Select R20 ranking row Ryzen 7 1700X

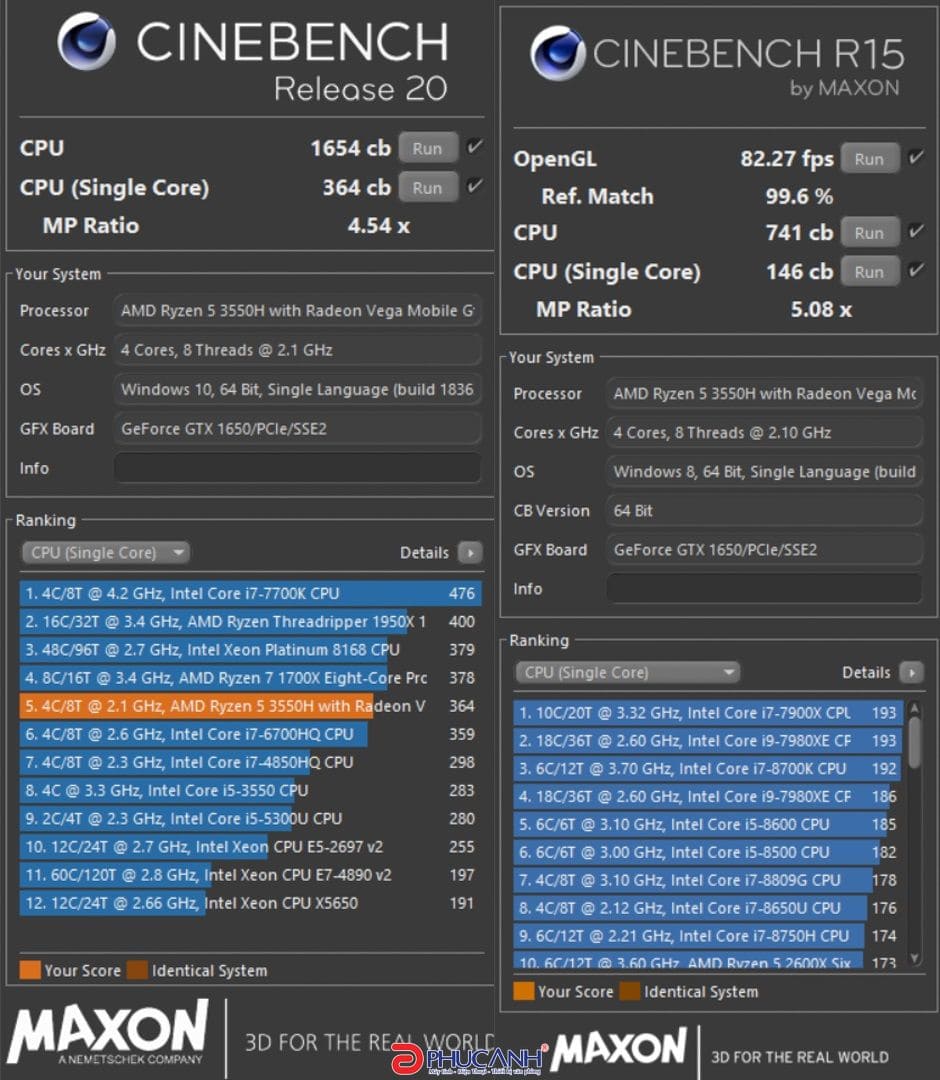tap(251, 678)
